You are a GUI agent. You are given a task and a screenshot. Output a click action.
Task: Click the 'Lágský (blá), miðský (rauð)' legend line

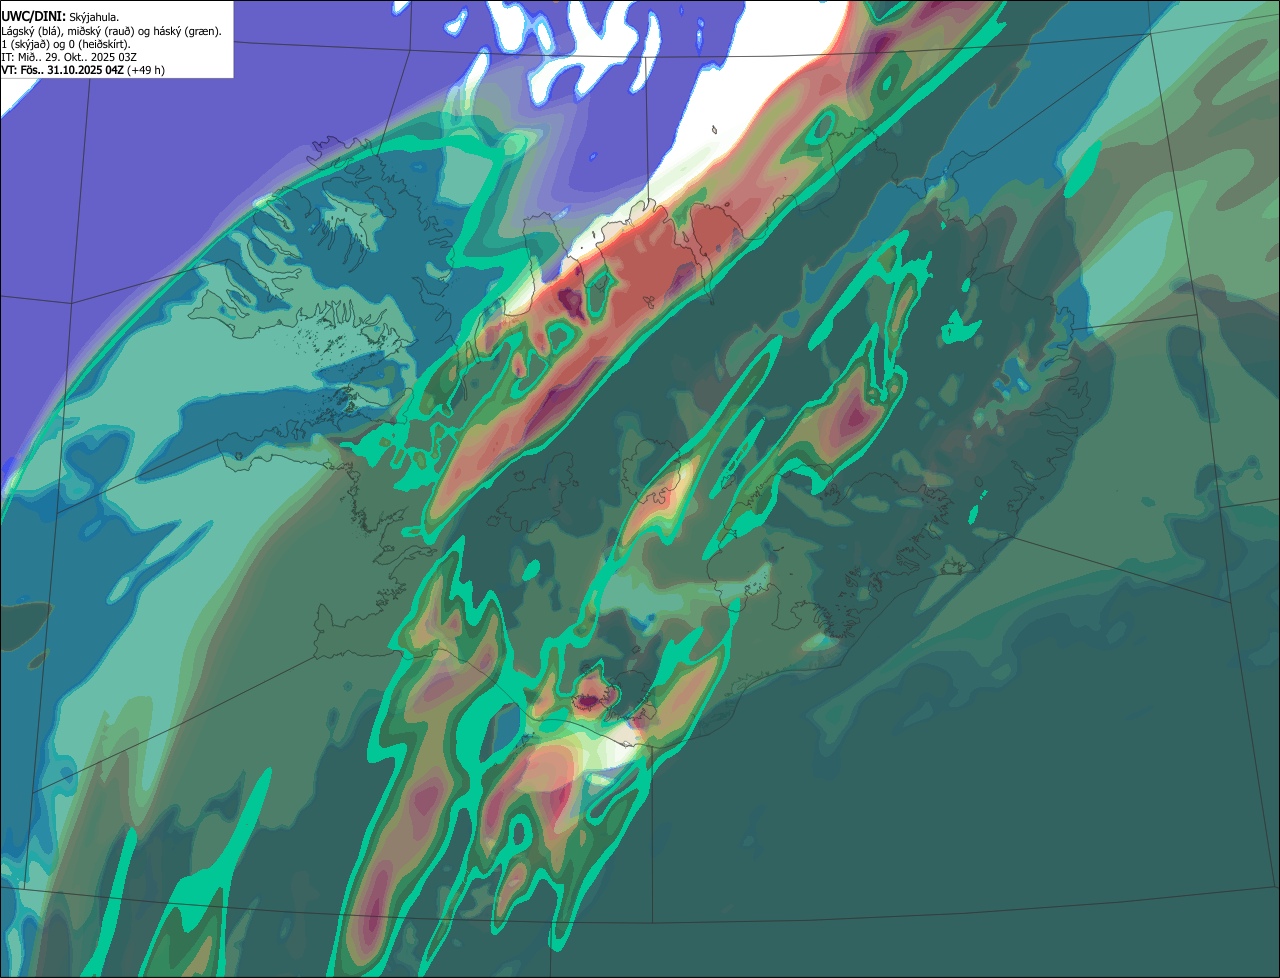pos(112,31)
